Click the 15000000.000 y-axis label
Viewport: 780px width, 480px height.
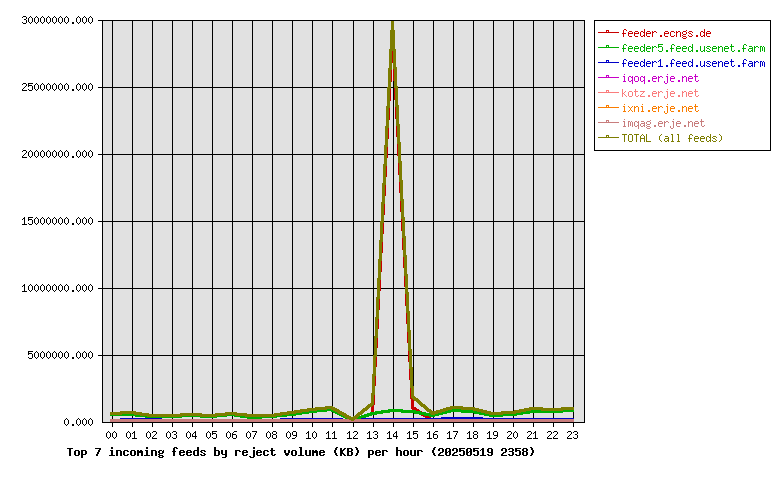[57, 221]
